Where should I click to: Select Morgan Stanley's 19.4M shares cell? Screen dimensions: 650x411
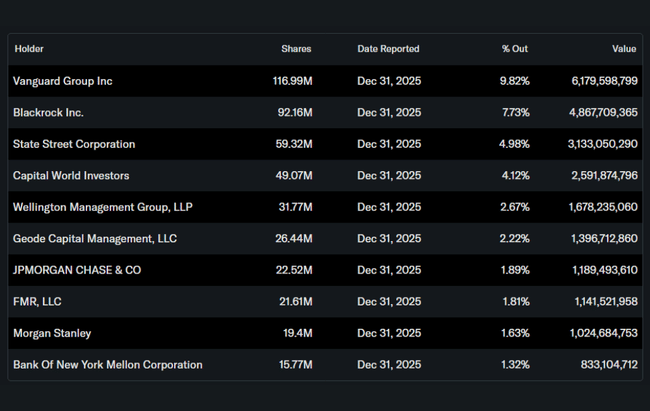[x=297, y=334]
